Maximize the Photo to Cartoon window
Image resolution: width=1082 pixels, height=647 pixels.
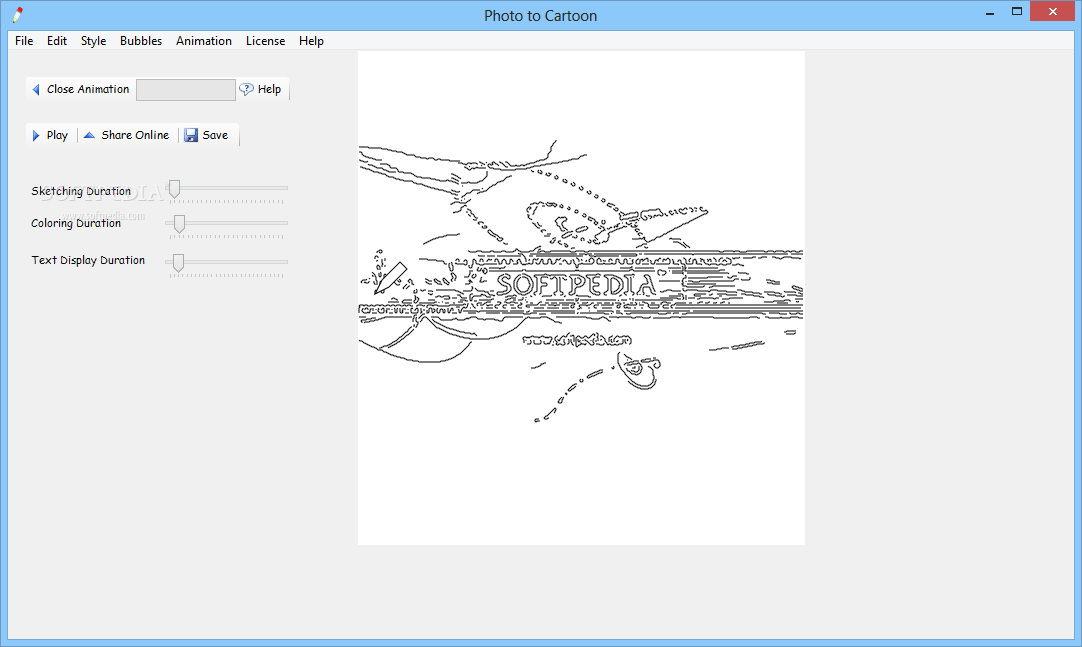(1016, 12)
